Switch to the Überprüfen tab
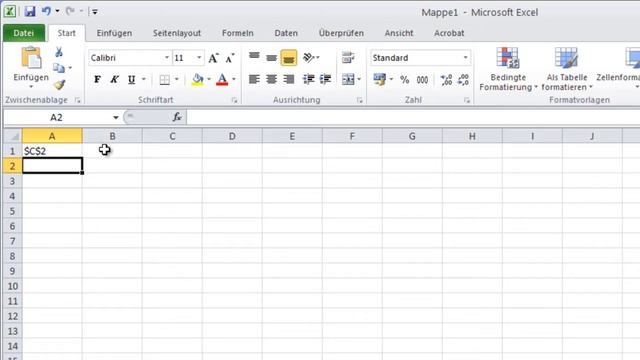The image size is (640, 360). coord(341,33)
